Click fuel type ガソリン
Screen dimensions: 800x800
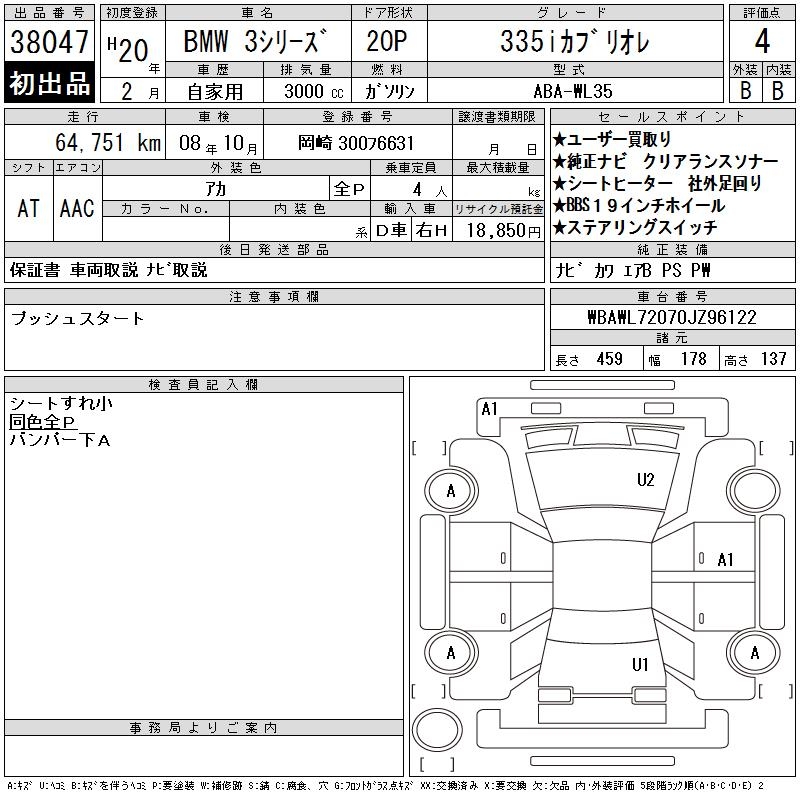(389, 91)
